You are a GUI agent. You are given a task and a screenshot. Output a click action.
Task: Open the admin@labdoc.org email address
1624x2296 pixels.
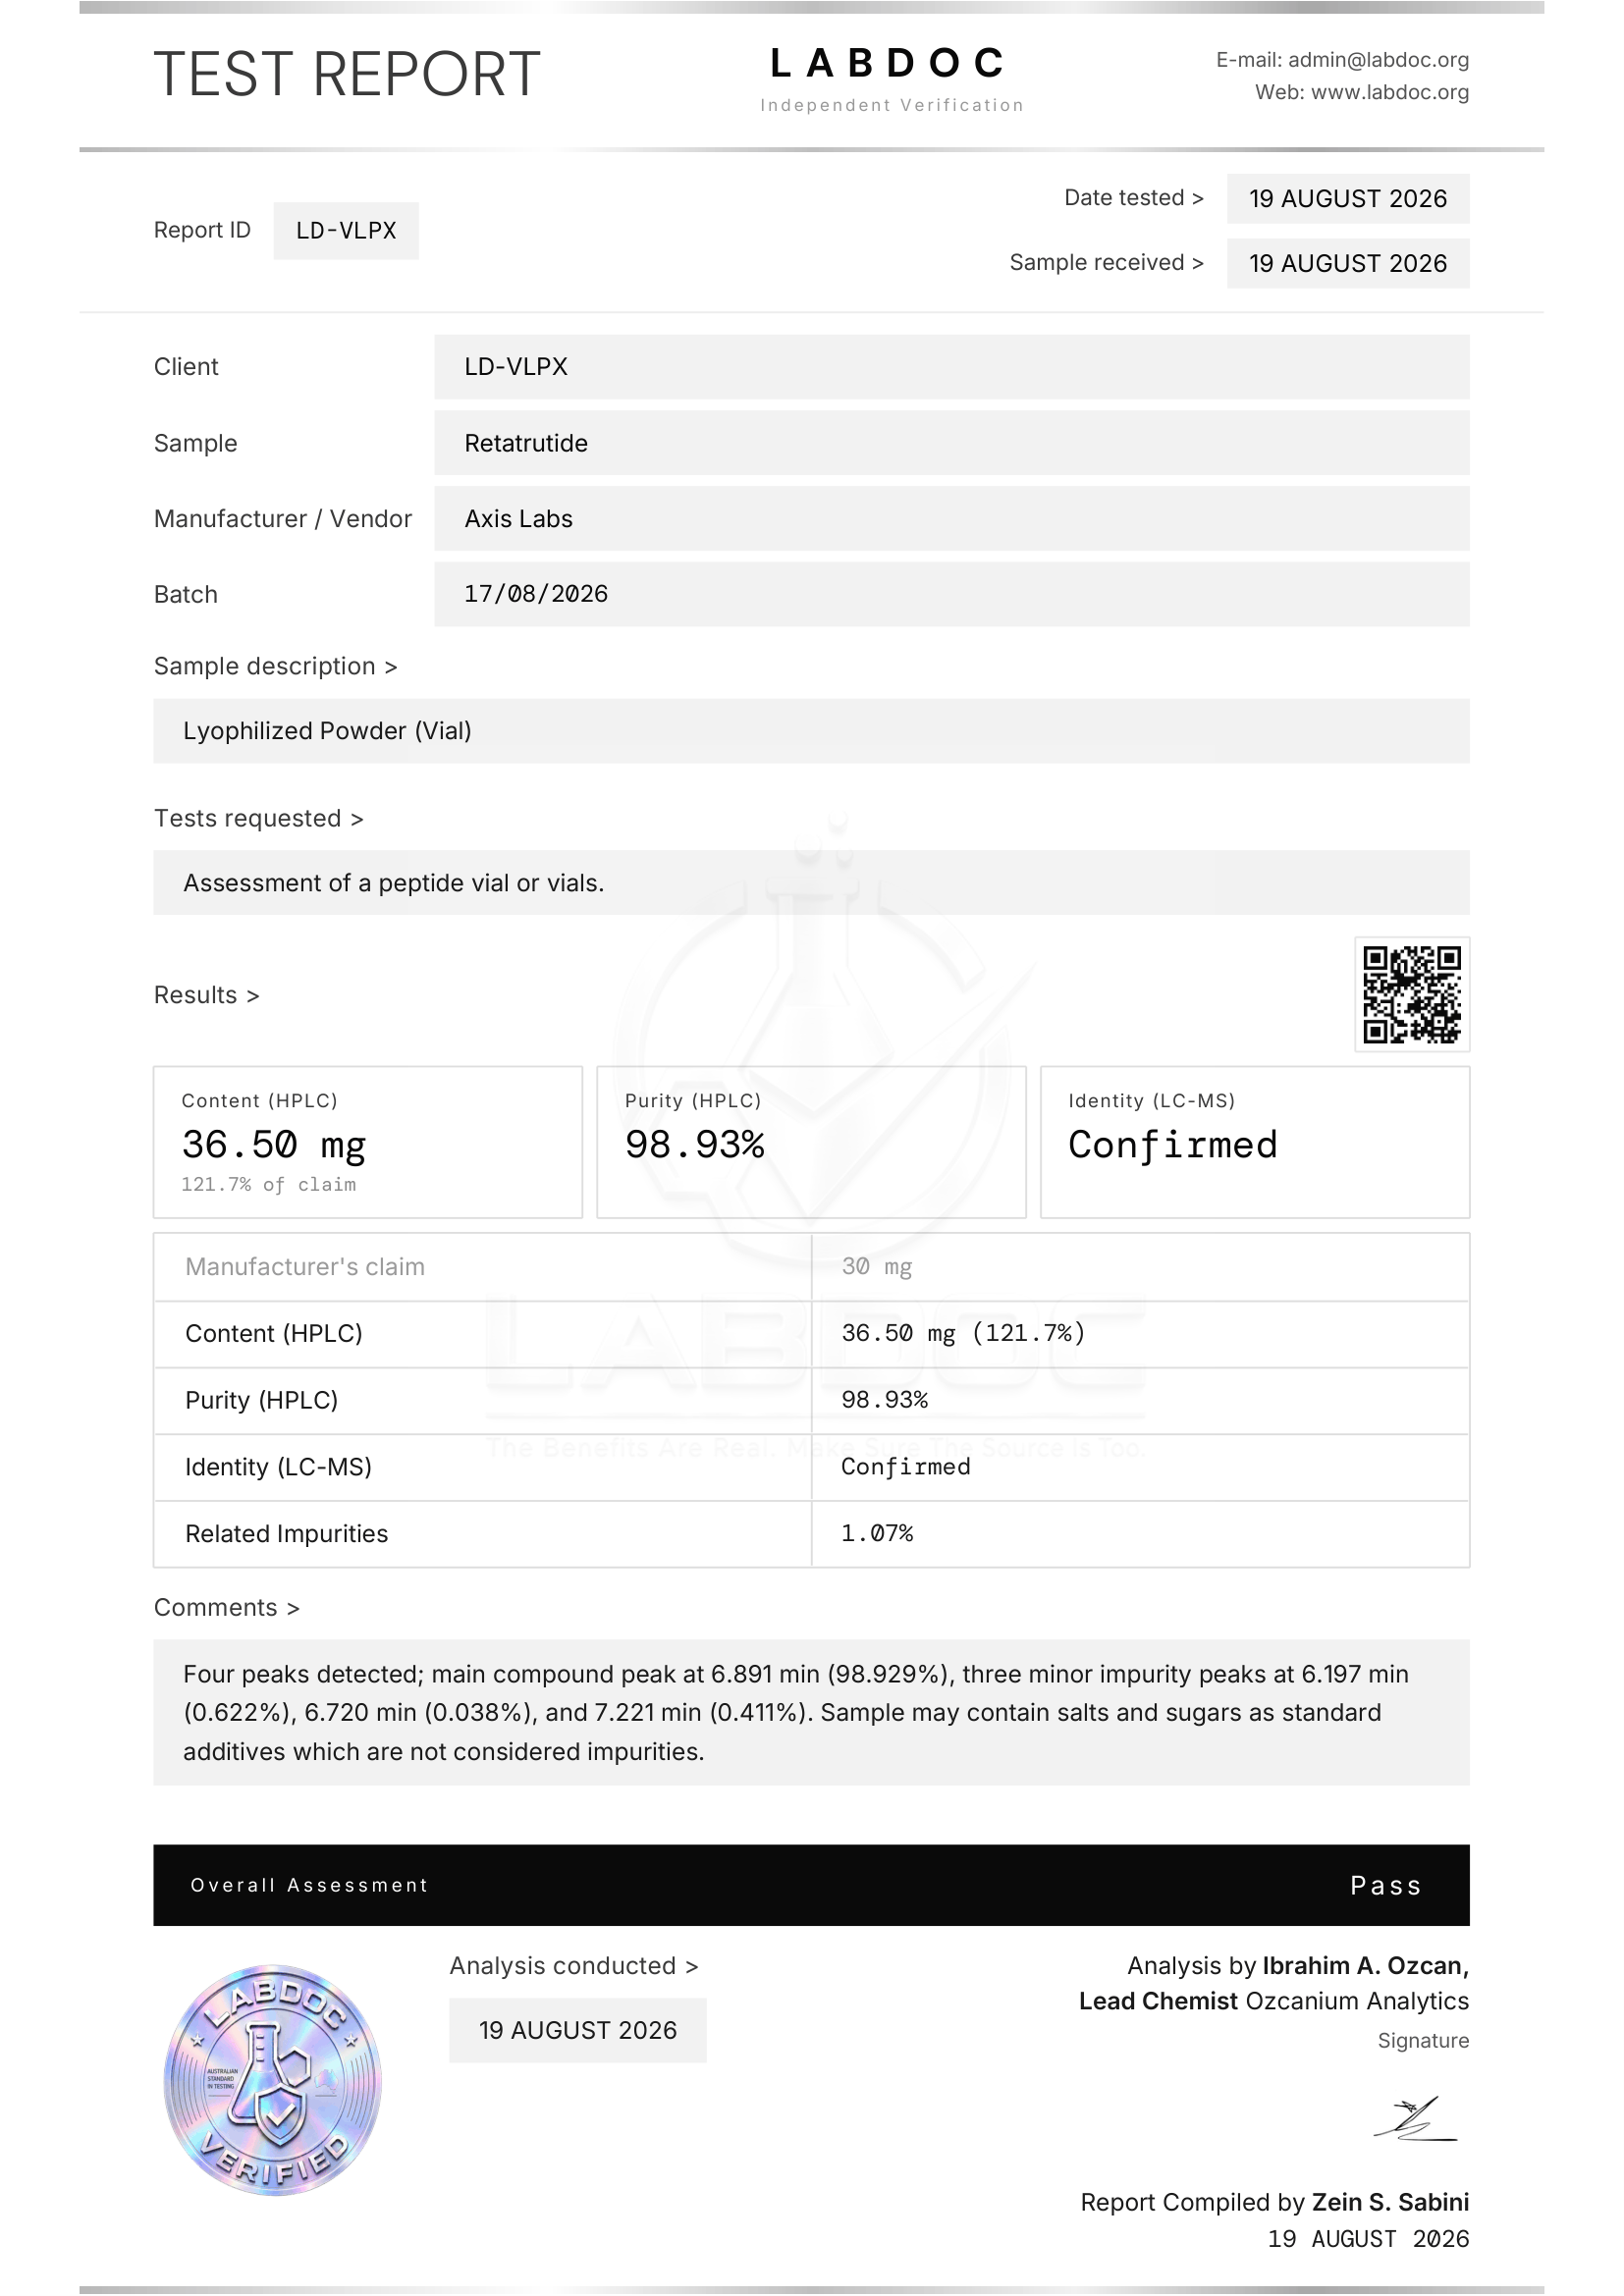click(x=1378, y=60)
